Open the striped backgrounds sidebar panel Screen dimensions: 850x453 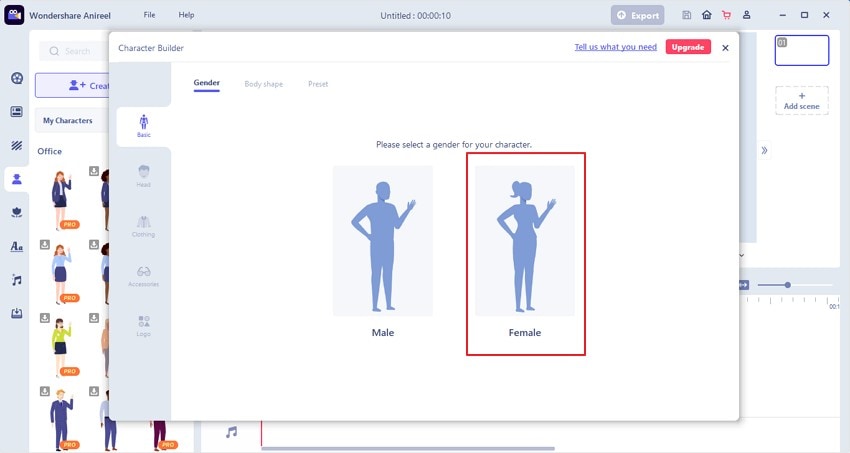(x=17, y=145)
